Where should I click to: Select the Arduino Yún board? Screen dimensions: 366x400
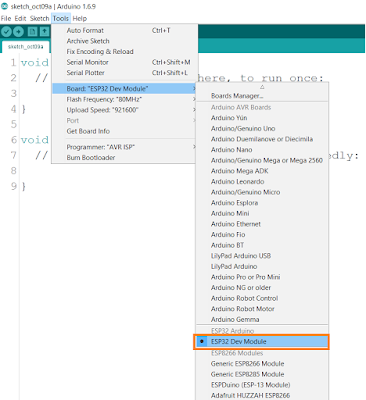(x=262, y=118)
